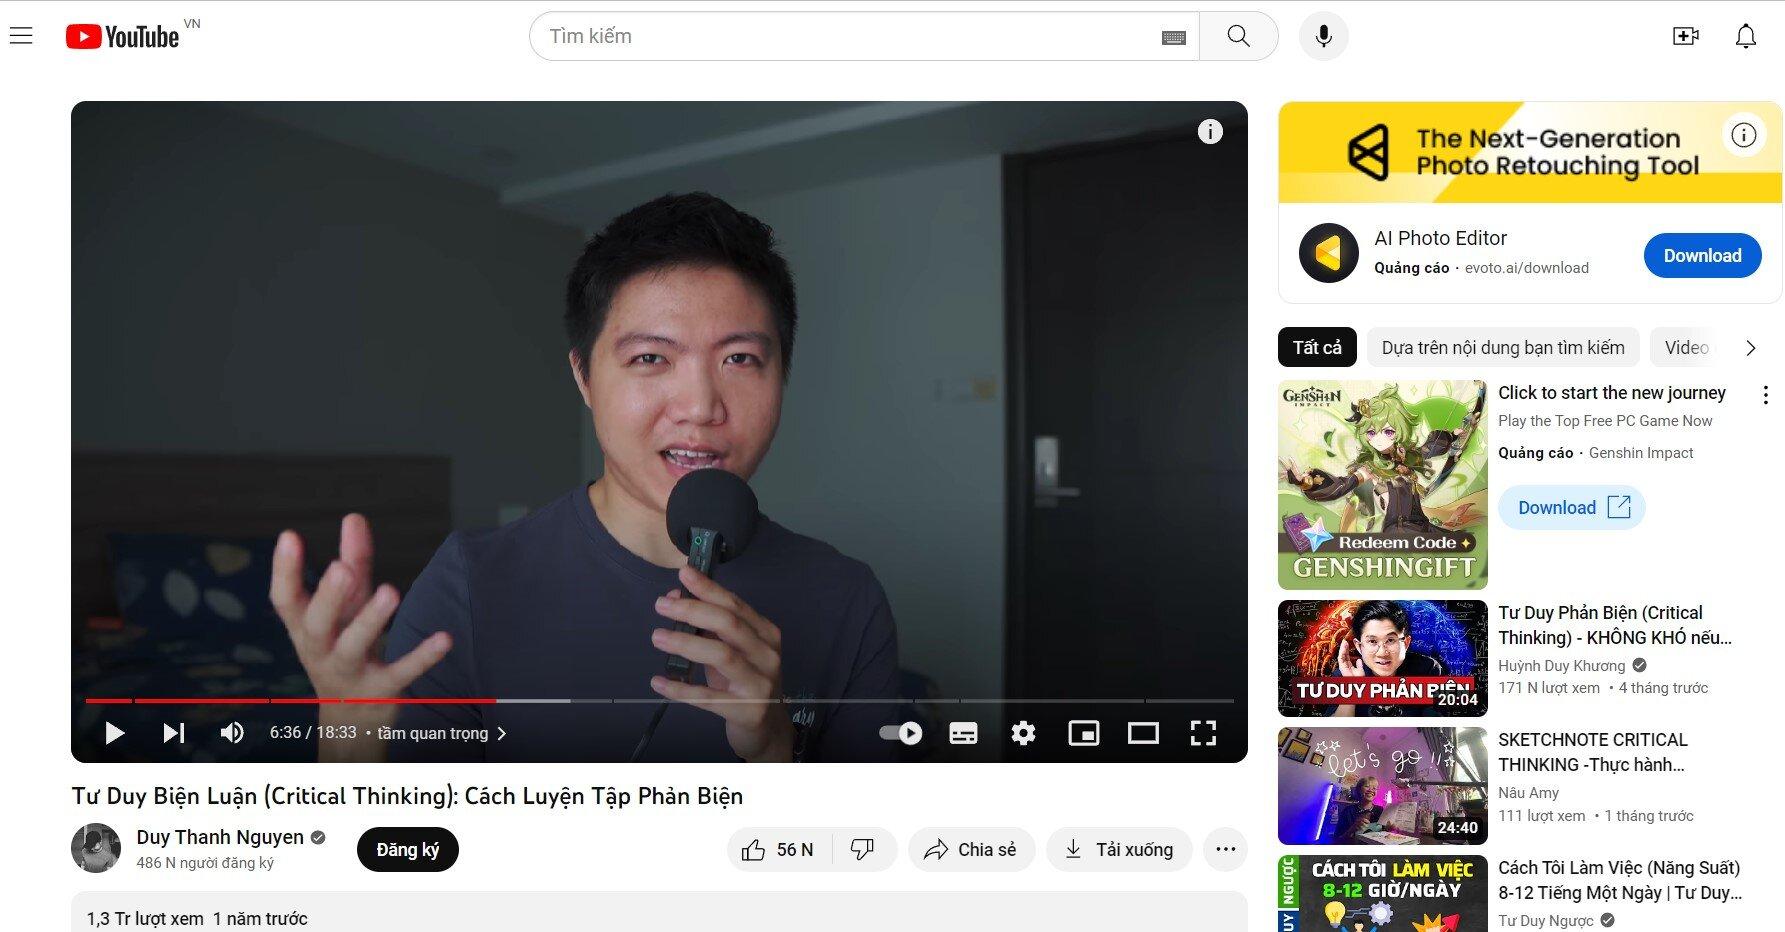1785x932 pixels.
Task: Expand the 'tầm quan trọng' chapter chevron
Action: (x=503, y=733)
